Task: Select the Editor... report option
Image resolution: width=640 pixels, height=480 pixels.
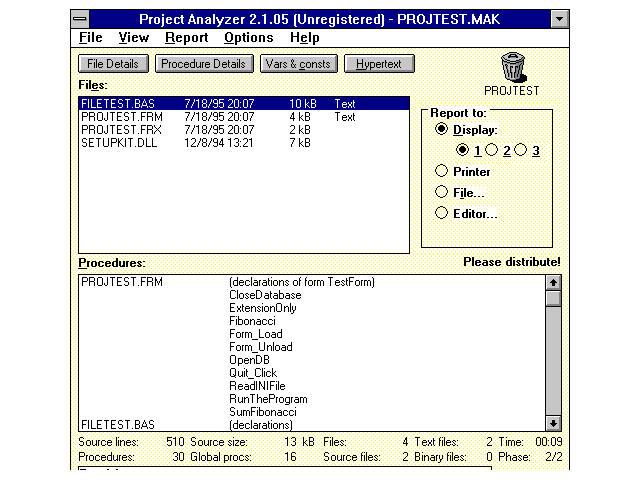Action: [x=442, y=213]
